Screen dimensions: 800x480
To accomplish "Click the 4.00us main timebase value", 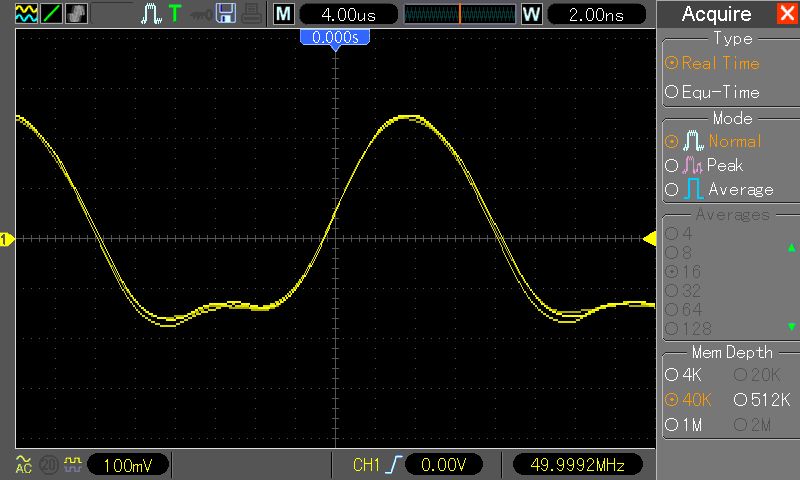I will click(x=348, y=14).
